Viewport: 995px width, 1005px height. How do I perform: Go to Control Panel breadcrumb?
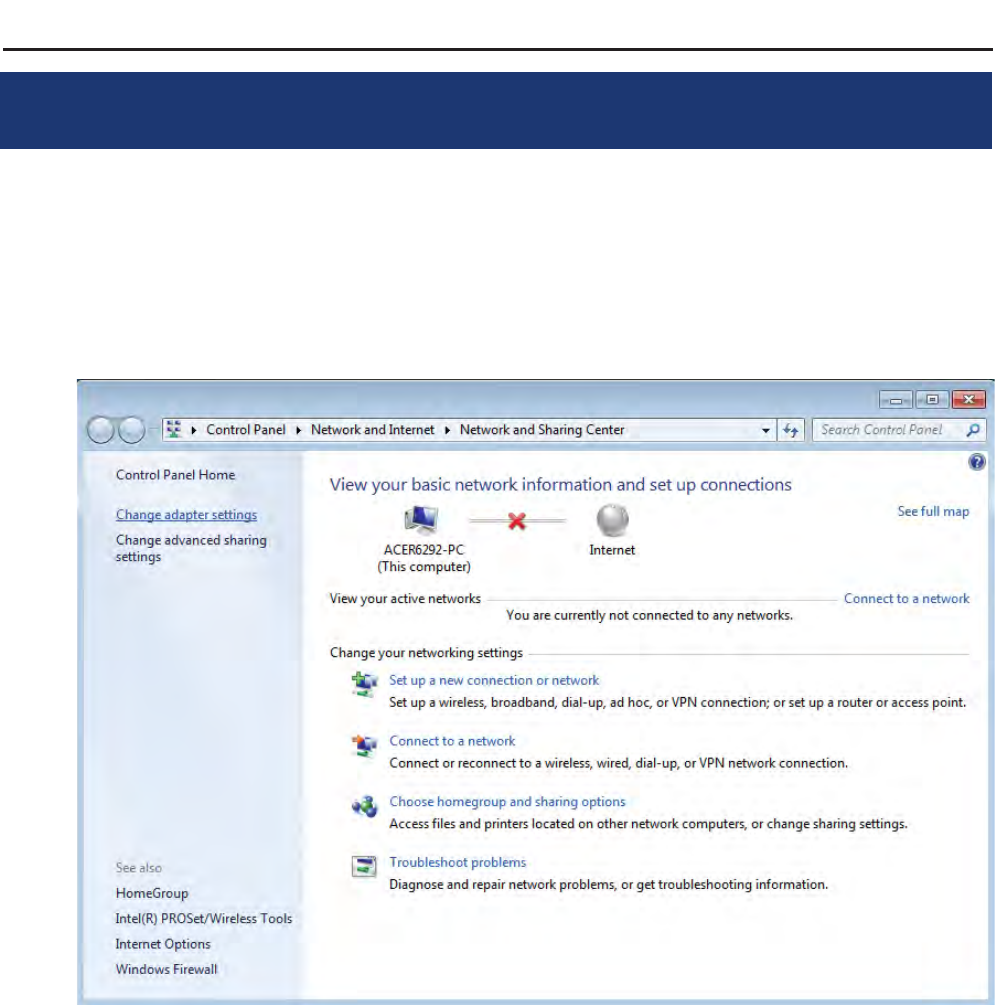(x=246, y=430)
